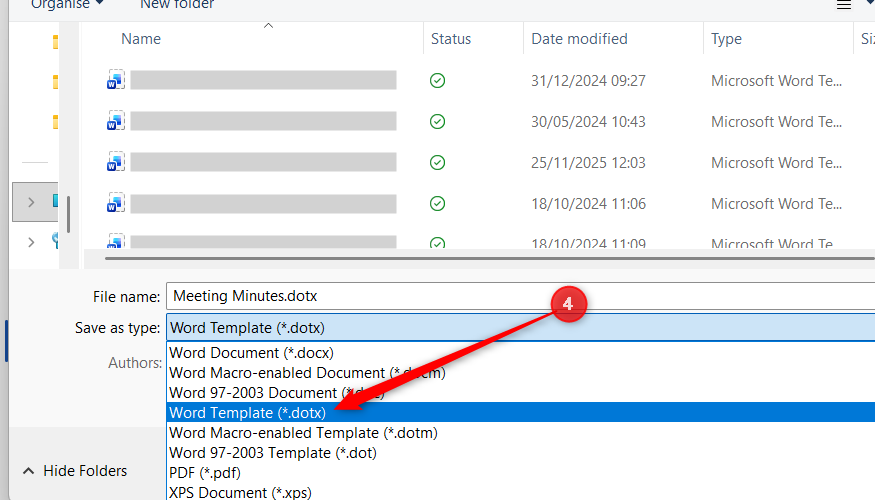
Task: Click the sync status icon for 18/10/2024 11:06 file
Action: pos(438,204)
